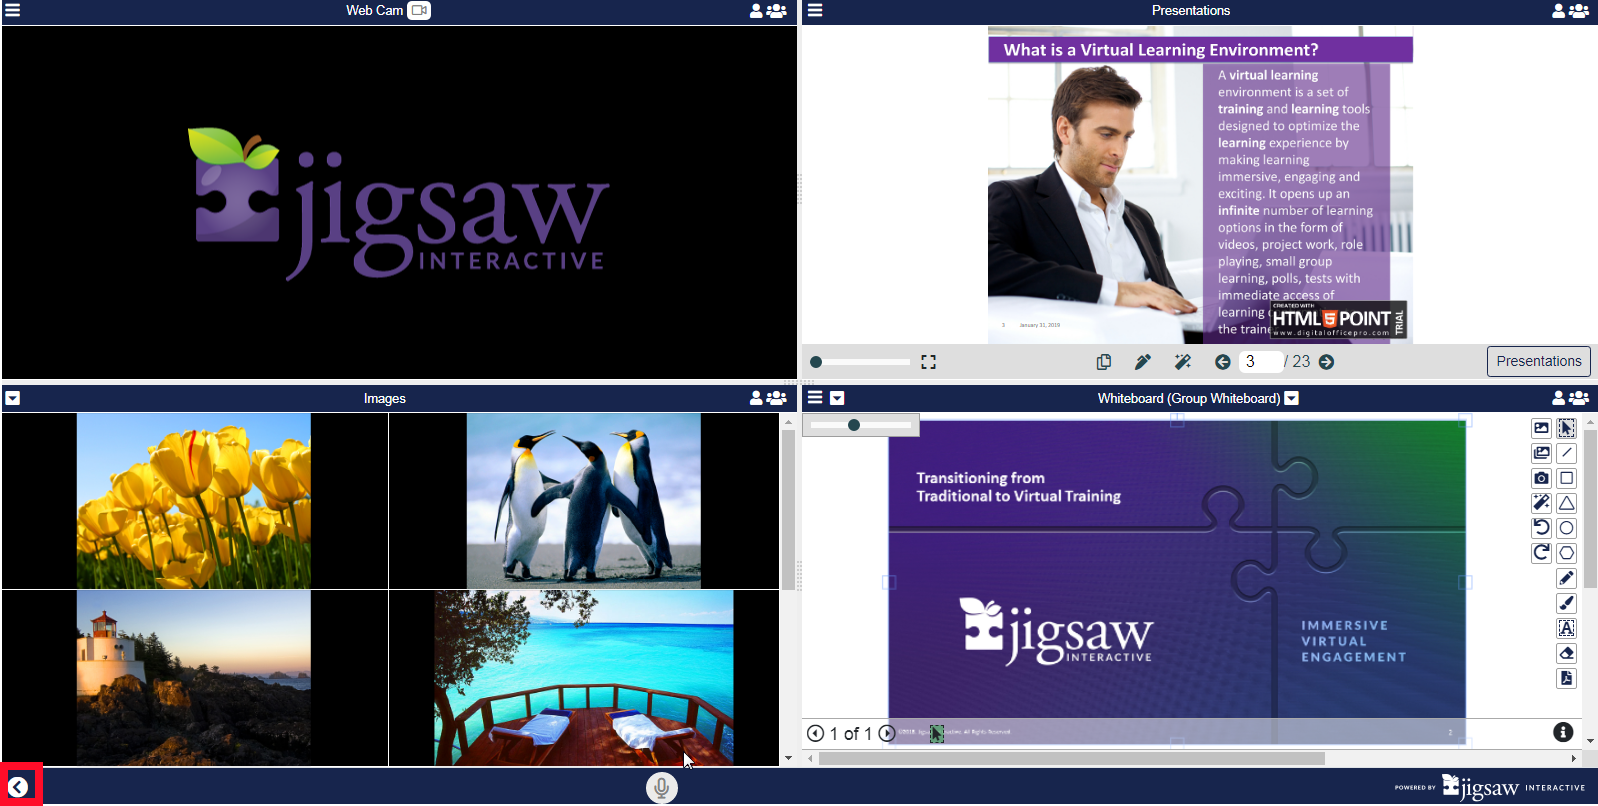Collapse the sidebar with bottom-left arrow
Screen dimensions: 1598x806
point(18,787)
